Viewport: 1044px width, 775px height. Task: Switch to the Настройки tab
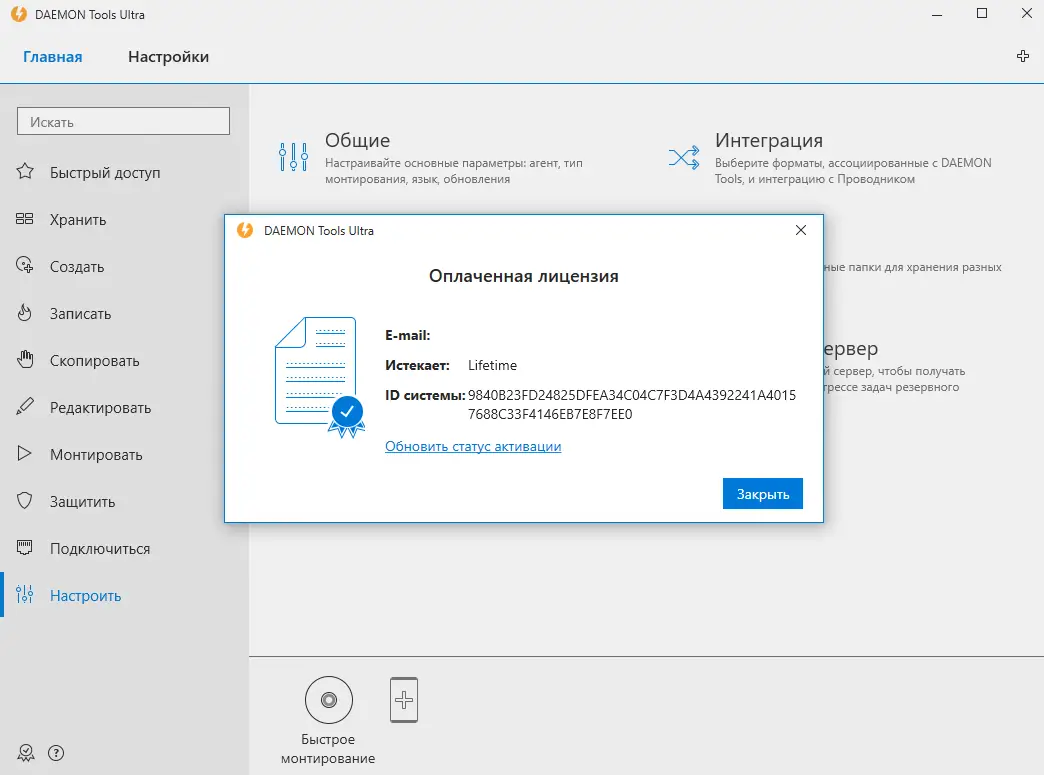point(168,57)
